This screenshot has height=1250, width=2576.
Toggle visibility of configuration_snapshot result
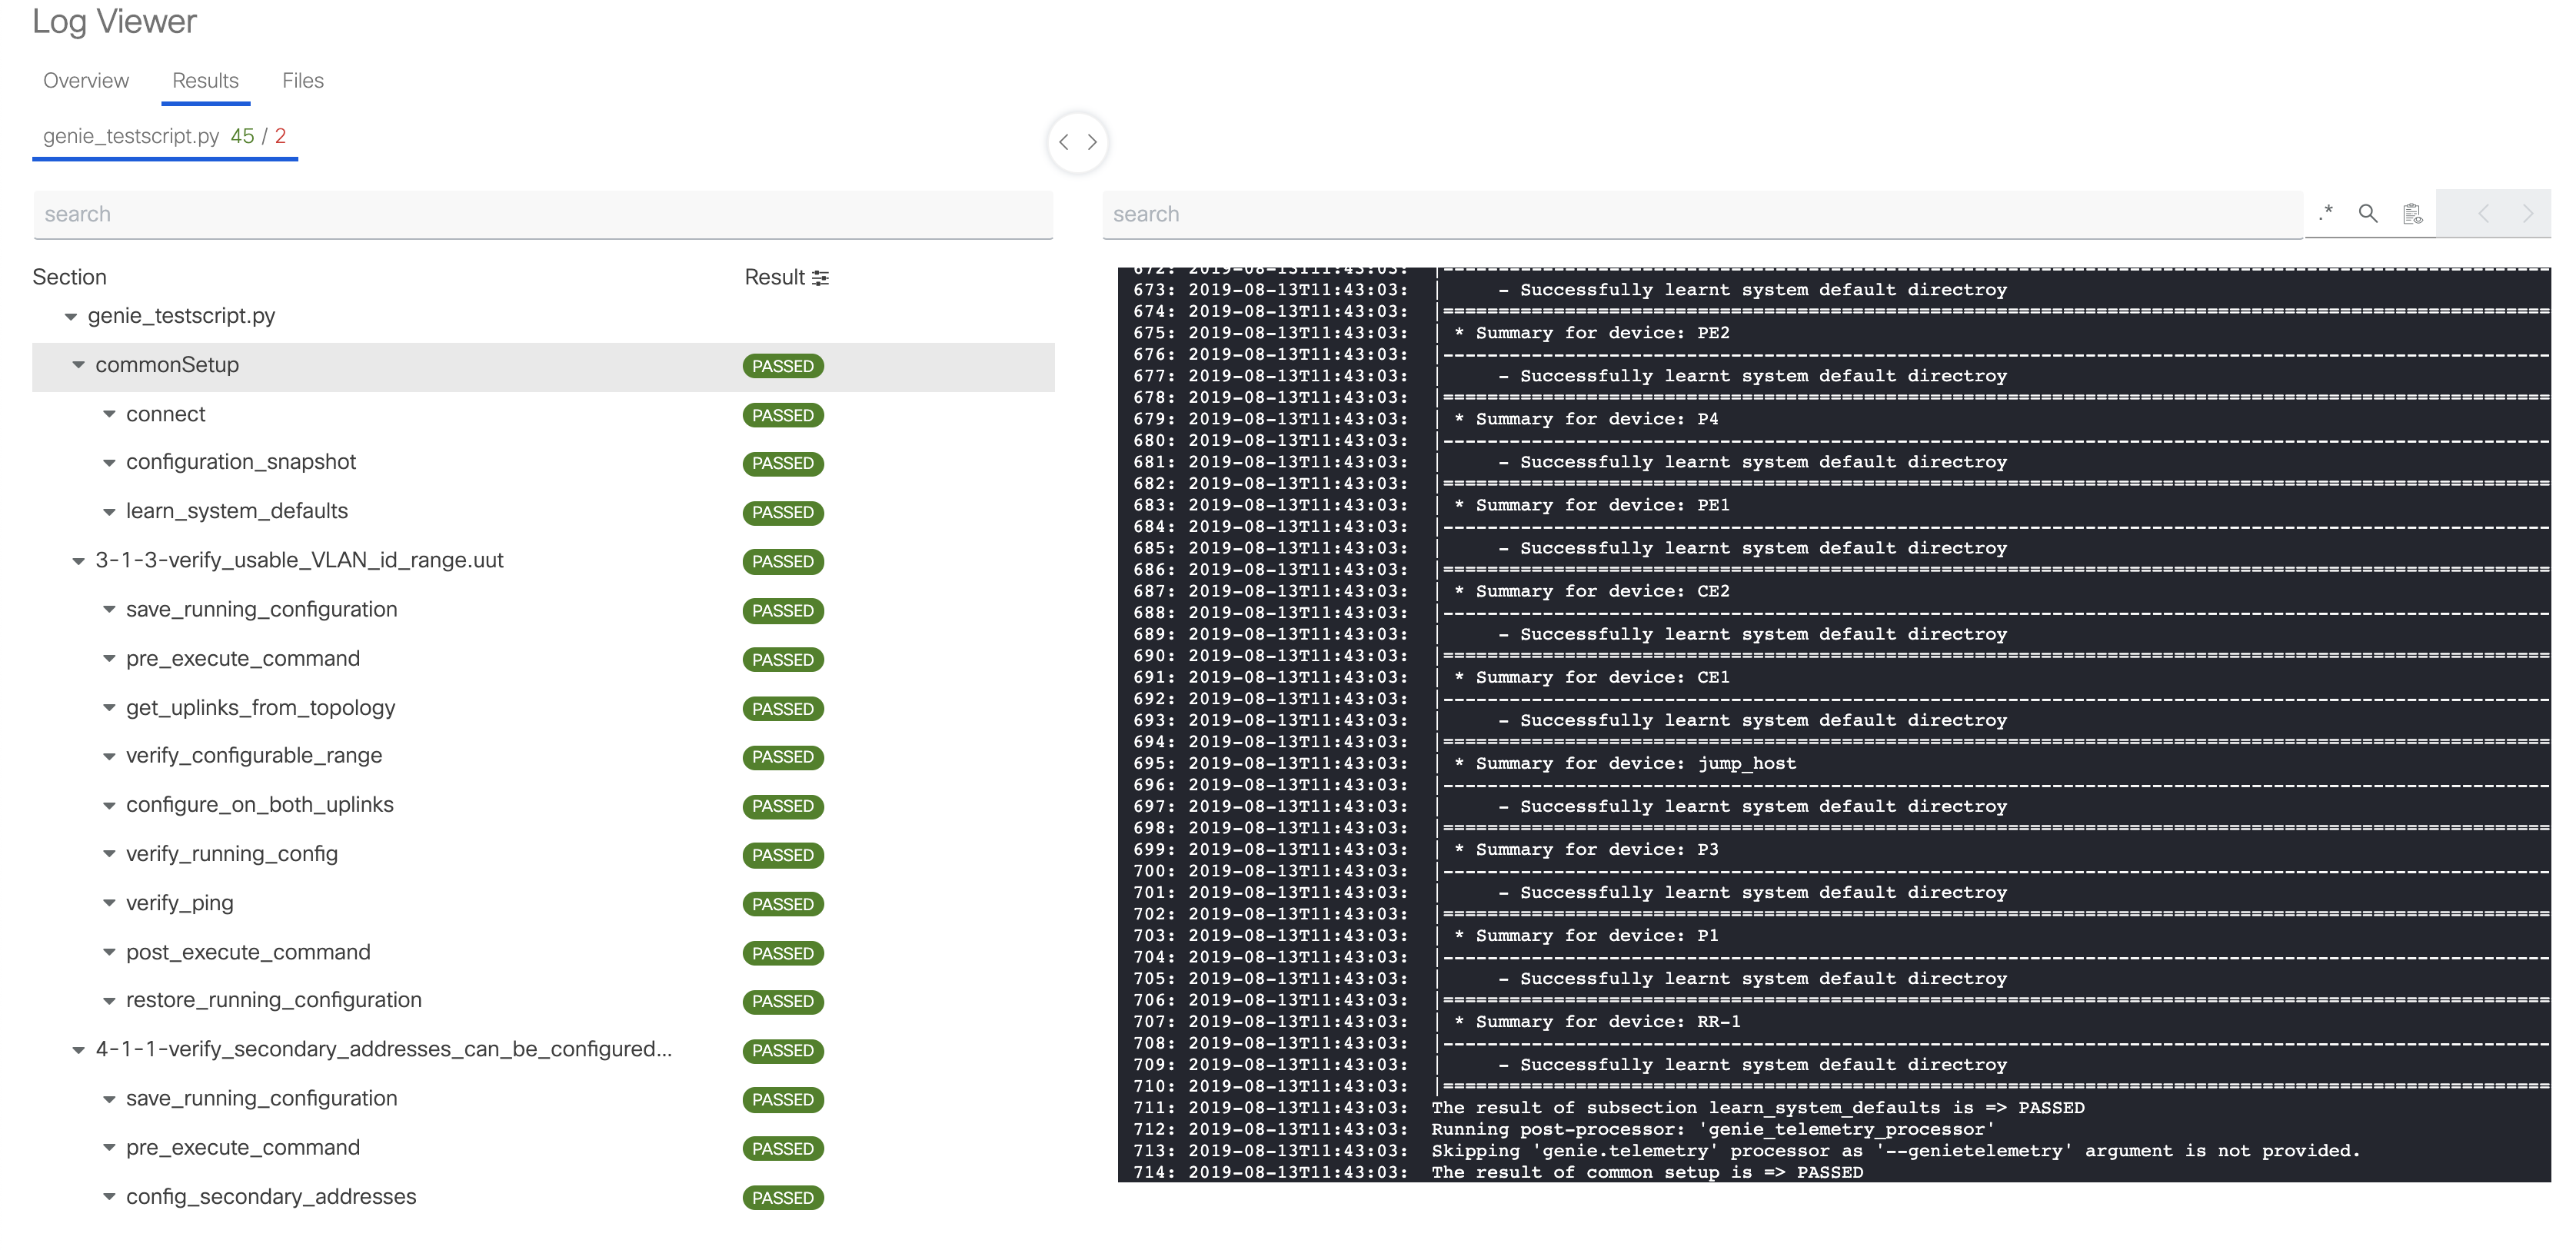(x=111, y=461)
